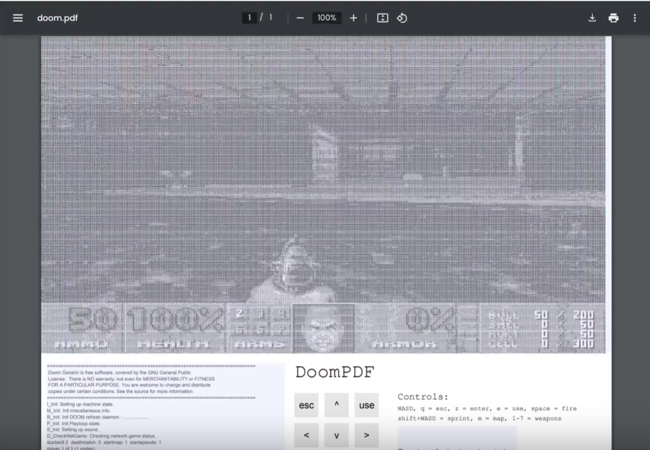Print the PDF document
This screenshot has height=450, width=650.
coord(614,18)
